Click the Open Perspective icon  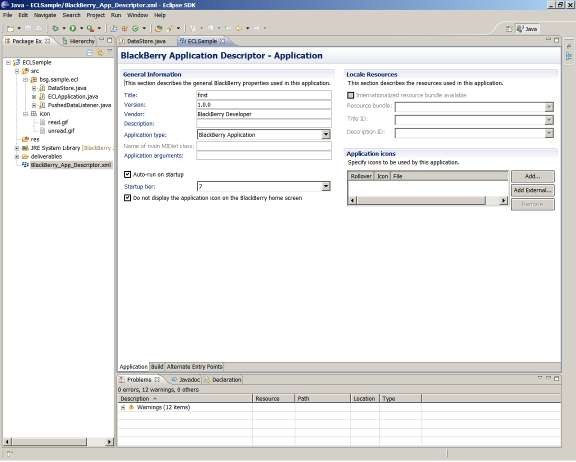pos(509,29)
